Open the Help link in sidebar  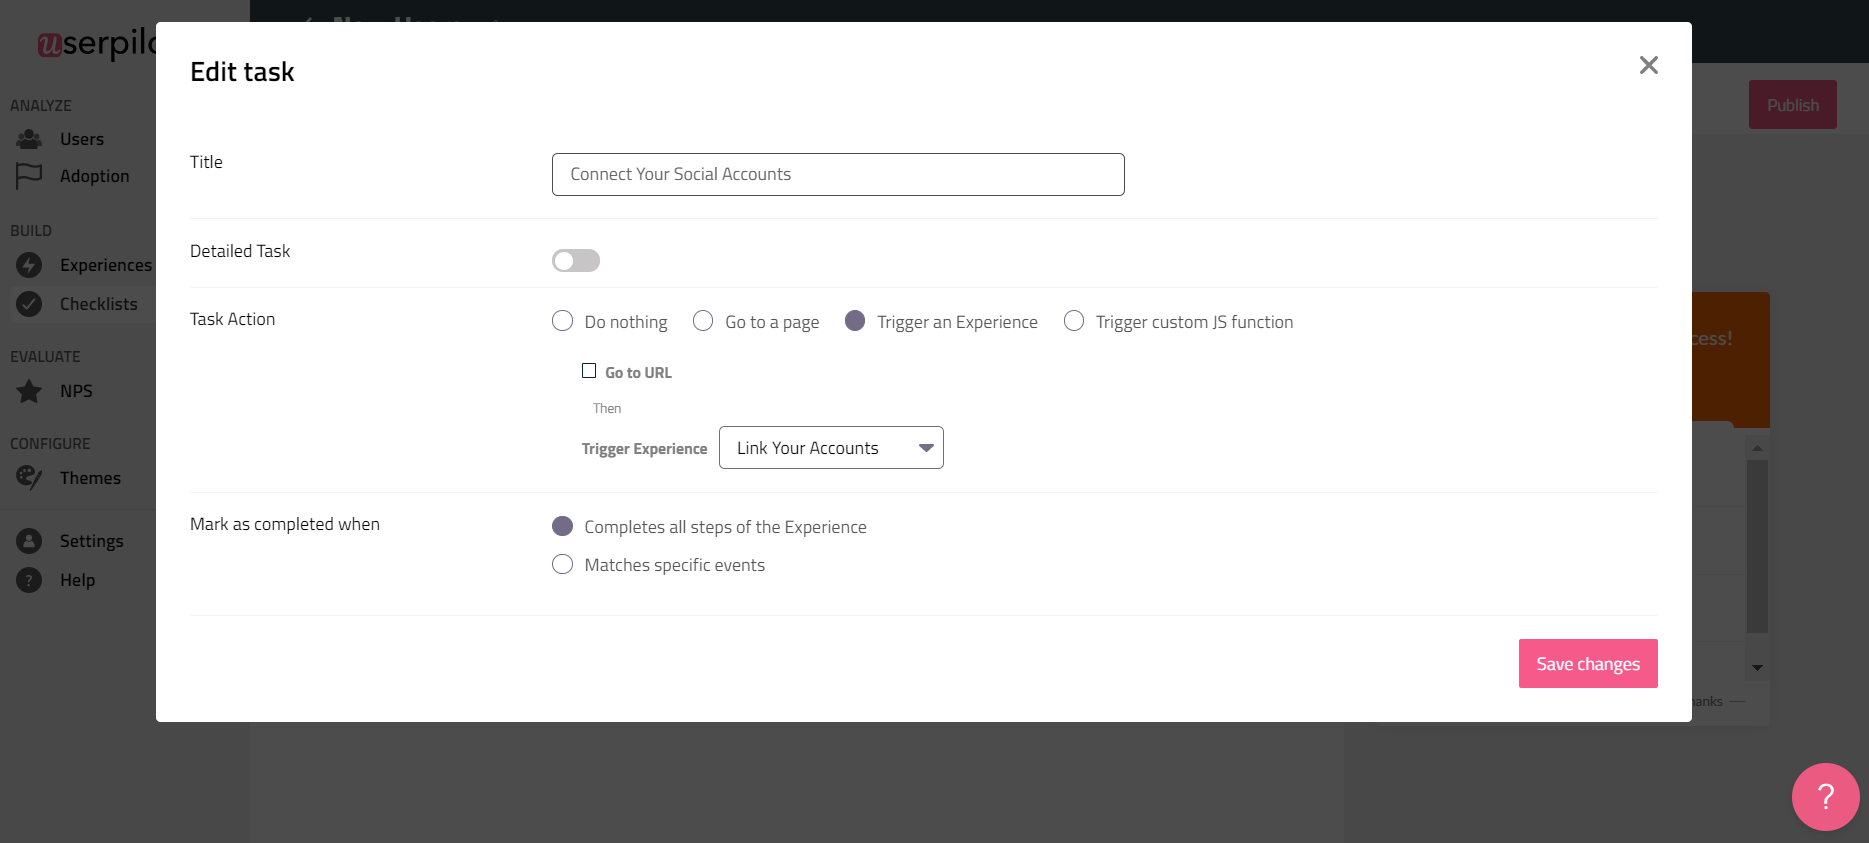coord(77,580)
